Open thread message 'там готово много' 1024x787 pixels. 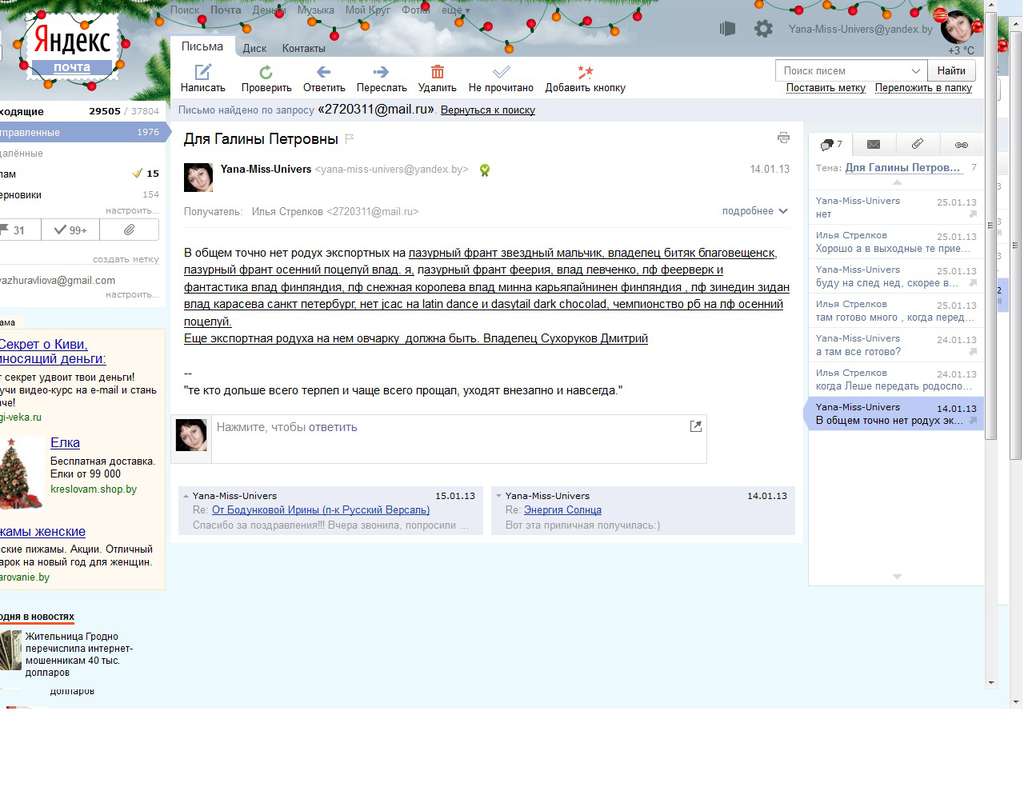[896, 311]
